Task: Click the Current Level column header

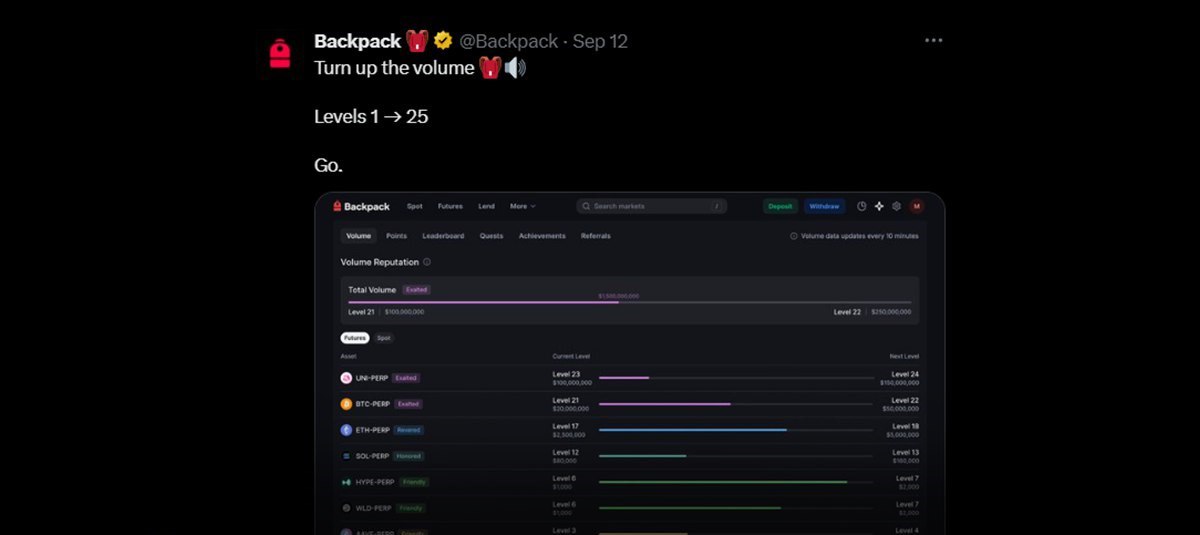Action: pos(571,356)
